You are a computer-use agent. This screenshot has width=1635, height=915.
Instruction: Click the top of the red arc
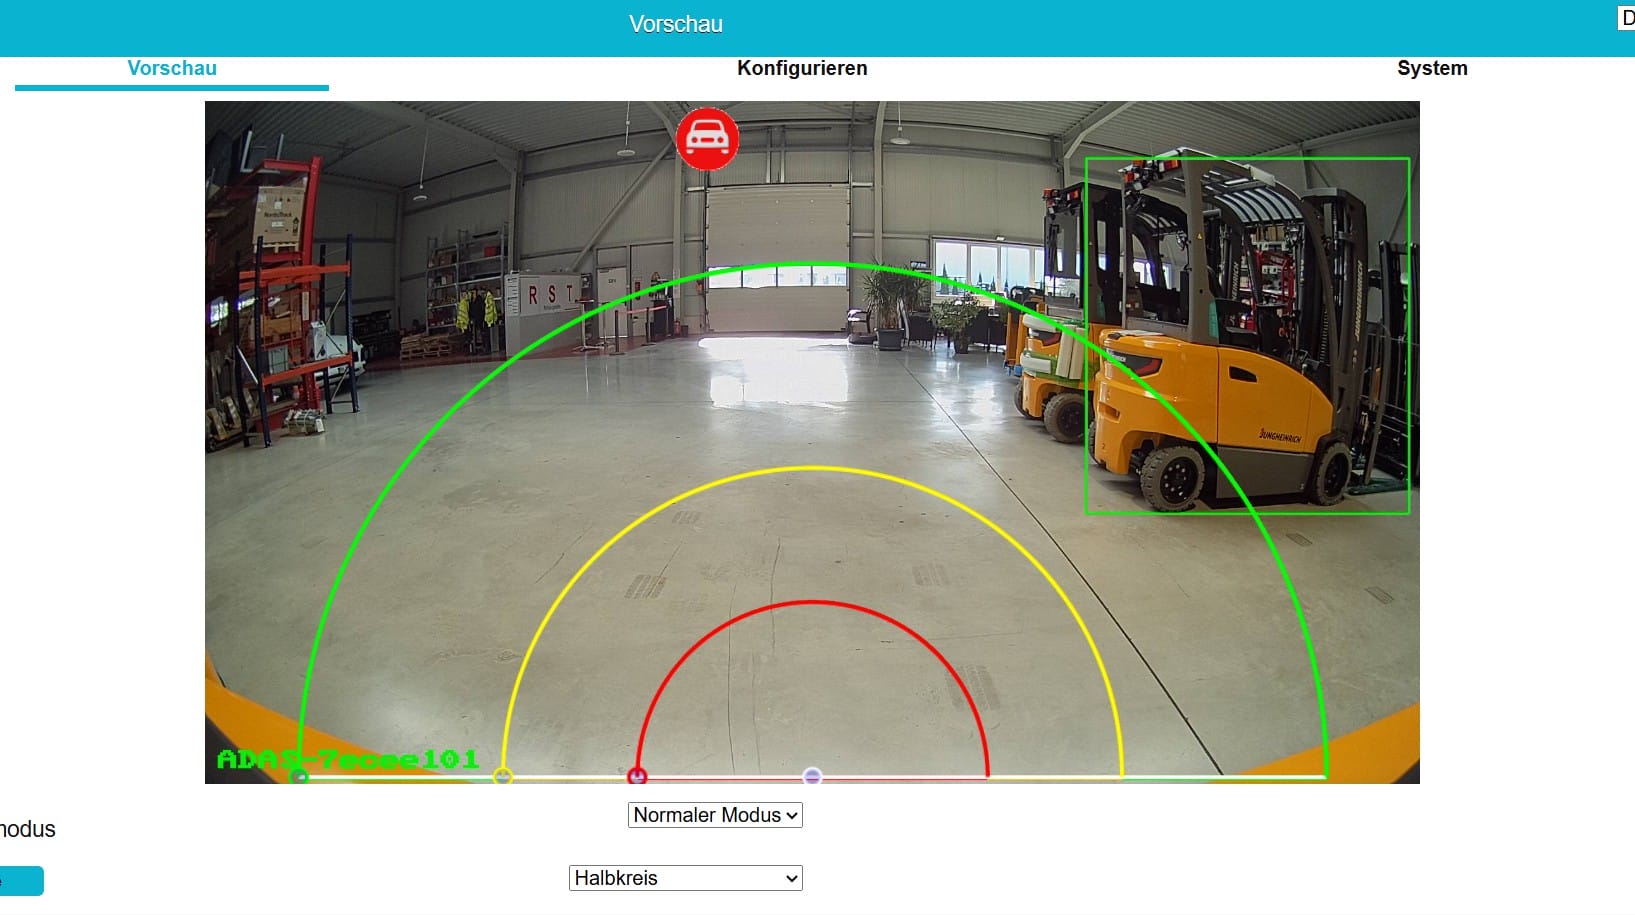click(812, 602)
